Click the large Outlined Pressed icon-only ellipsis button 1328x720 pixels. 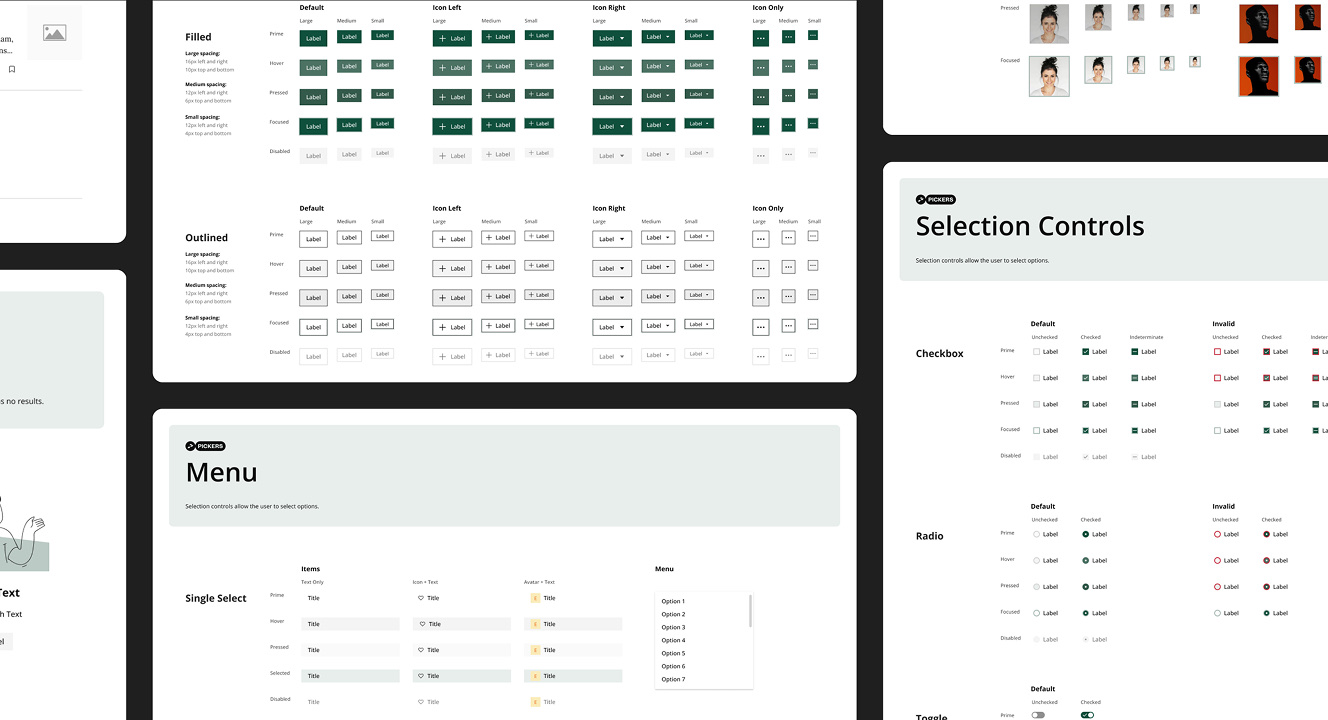click(x=761, y=298)
